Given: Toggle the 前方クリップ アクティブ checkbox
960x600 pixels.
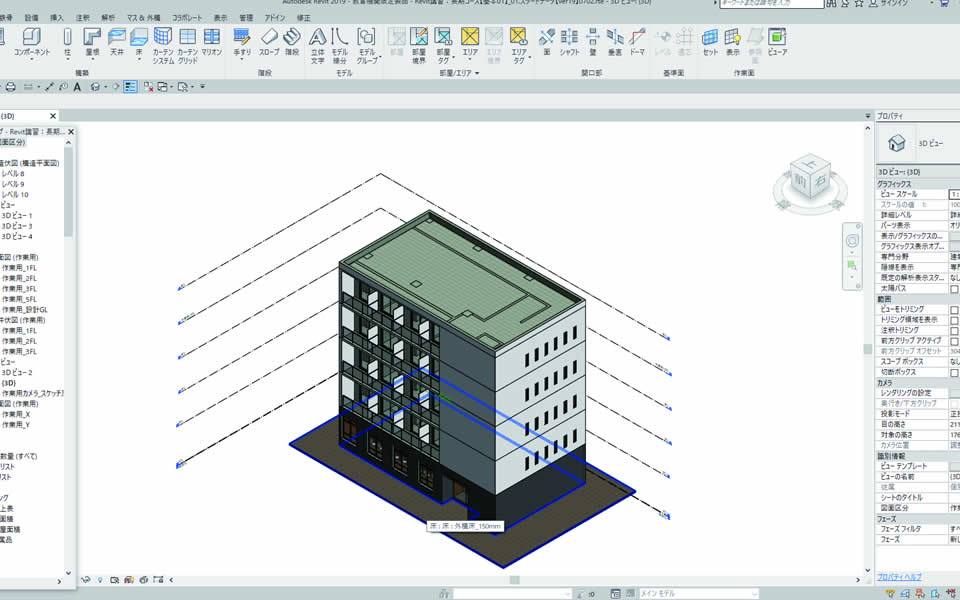Looking at the screenshot, I should pos(954,341).
